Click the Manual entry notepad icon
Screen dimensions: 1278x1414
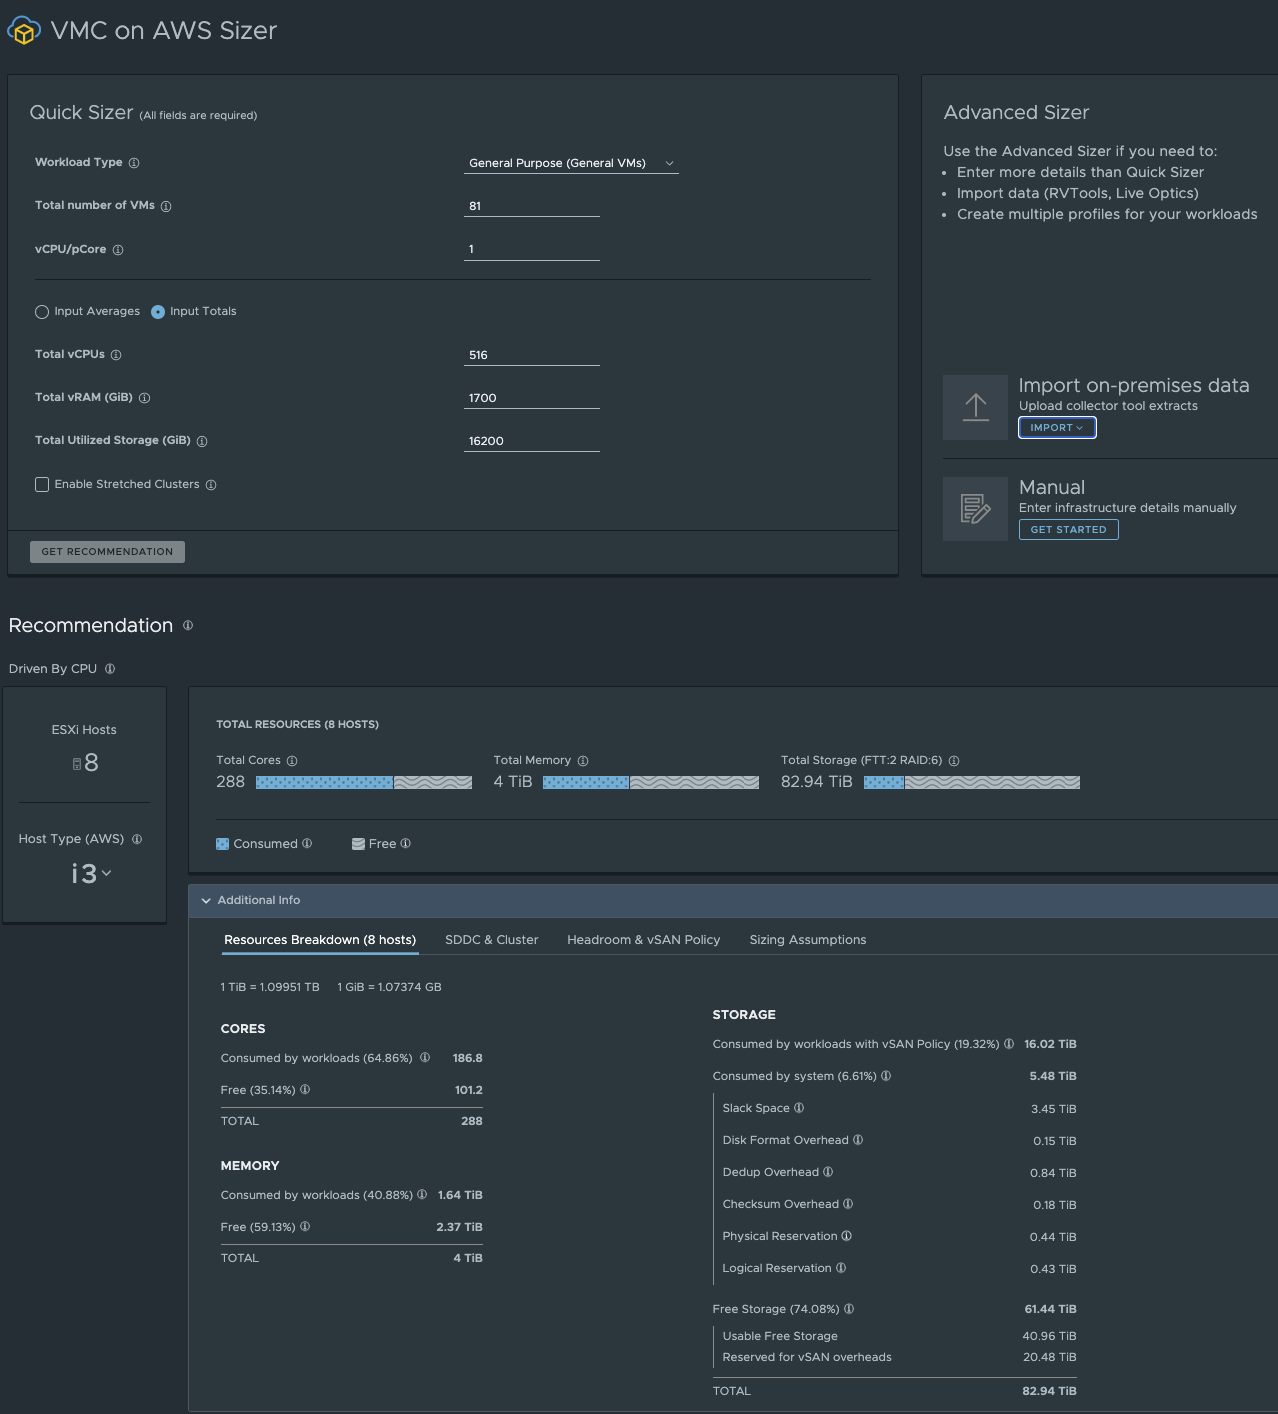click(x=976, y=508)
